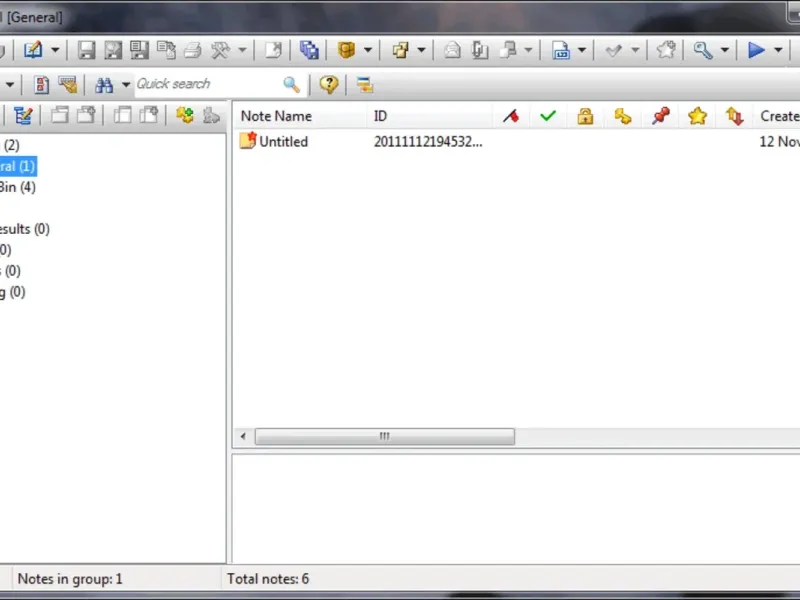Open dropdown beside gray checkmark icon
The image size is (800, 600).
tap(635, 50)
